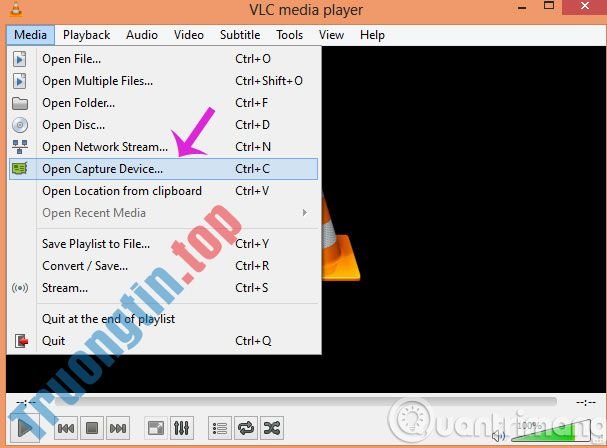607x448 pixels.
Task: Mute audio via speaker icon
Action: pyautogui.click(x=498, y=436)
